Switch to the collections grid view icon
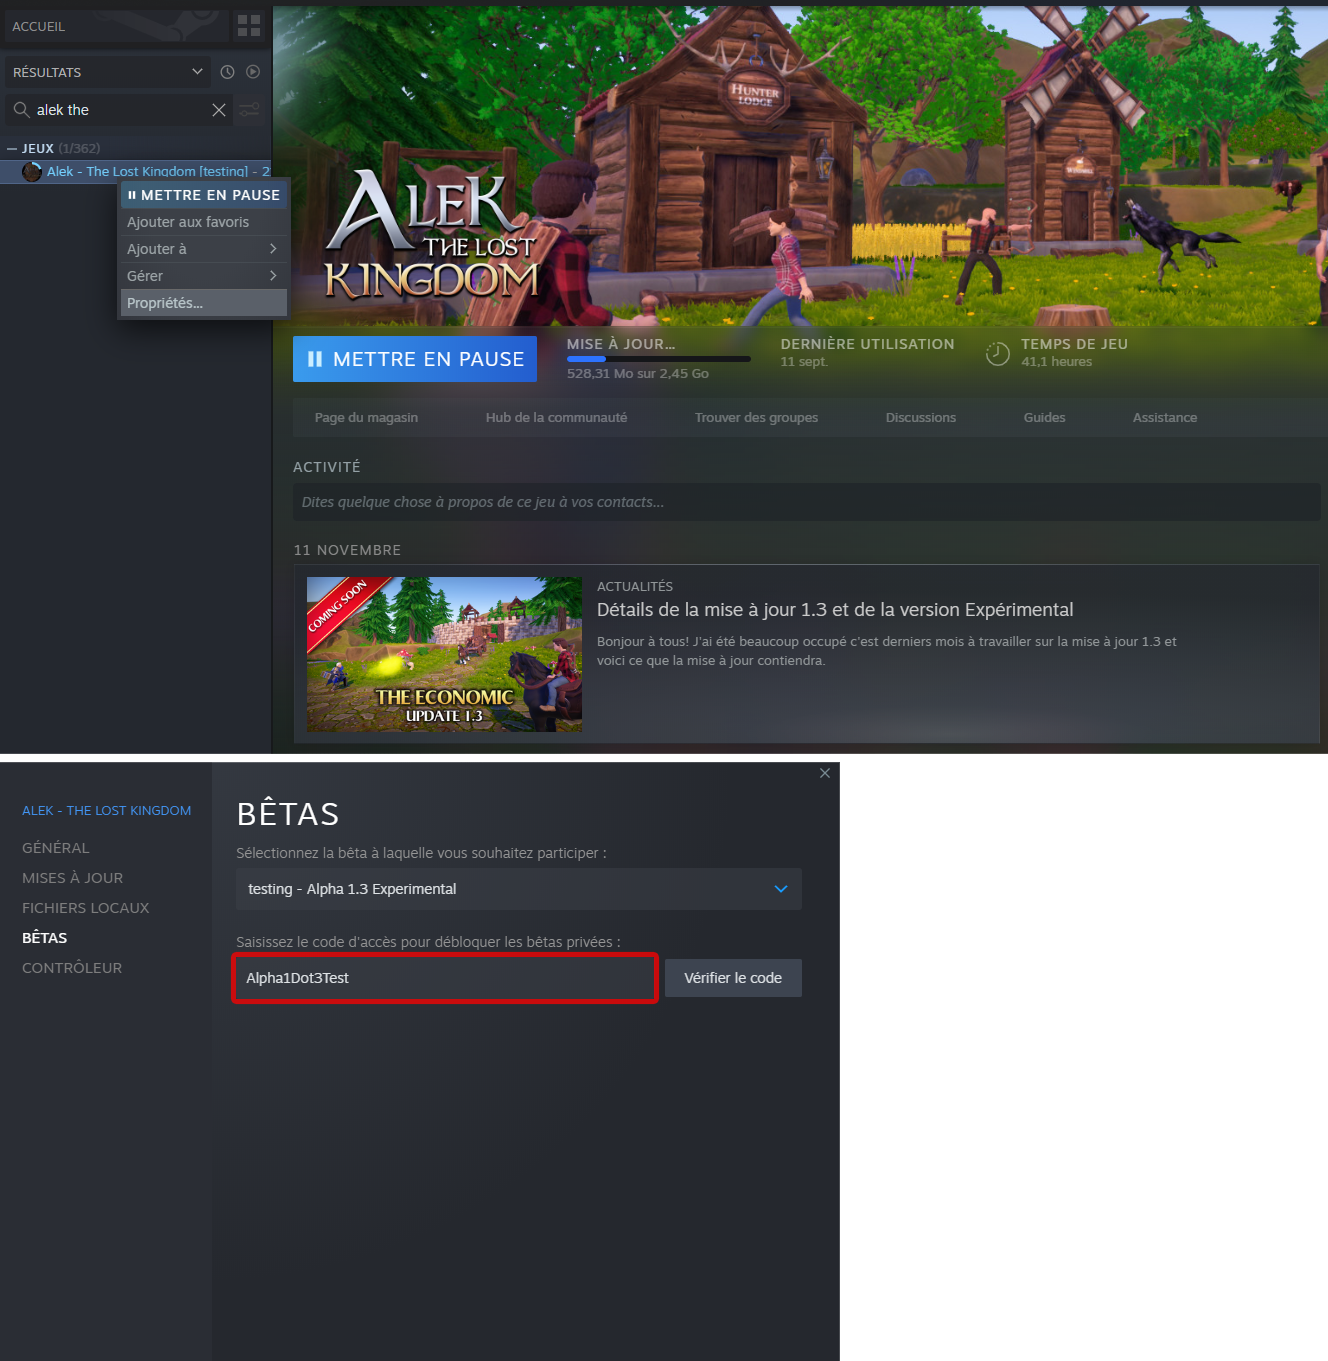1328x1361 pixels. (249, 26)
